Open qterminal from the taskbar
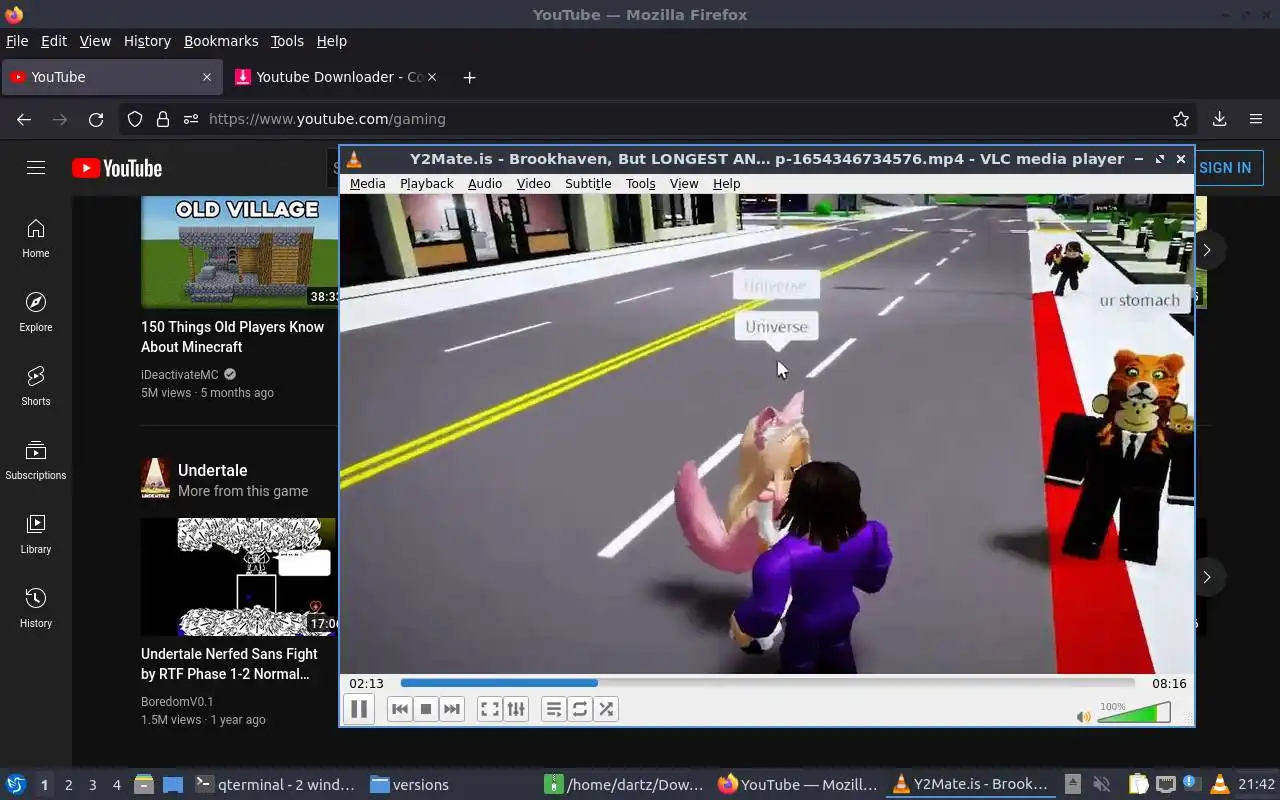1280x800 pixels. pos(275,785)
